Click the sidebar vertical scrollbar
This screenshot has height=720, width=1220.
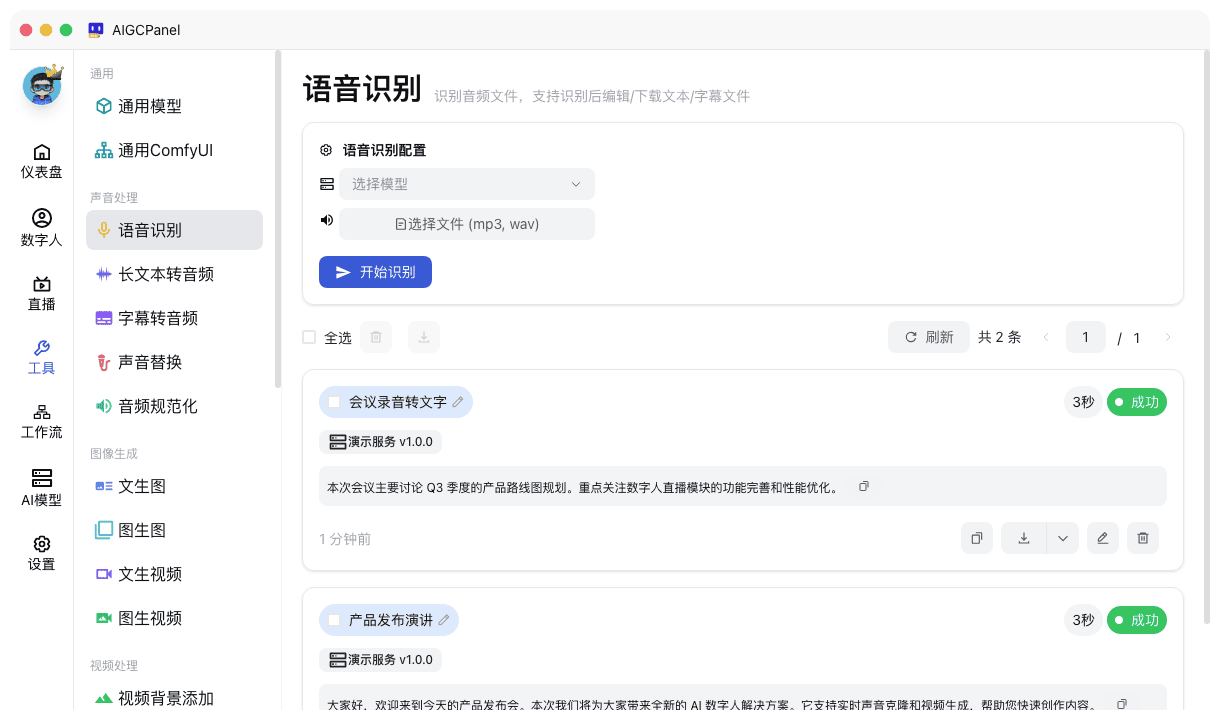click(x=278, y=220)
